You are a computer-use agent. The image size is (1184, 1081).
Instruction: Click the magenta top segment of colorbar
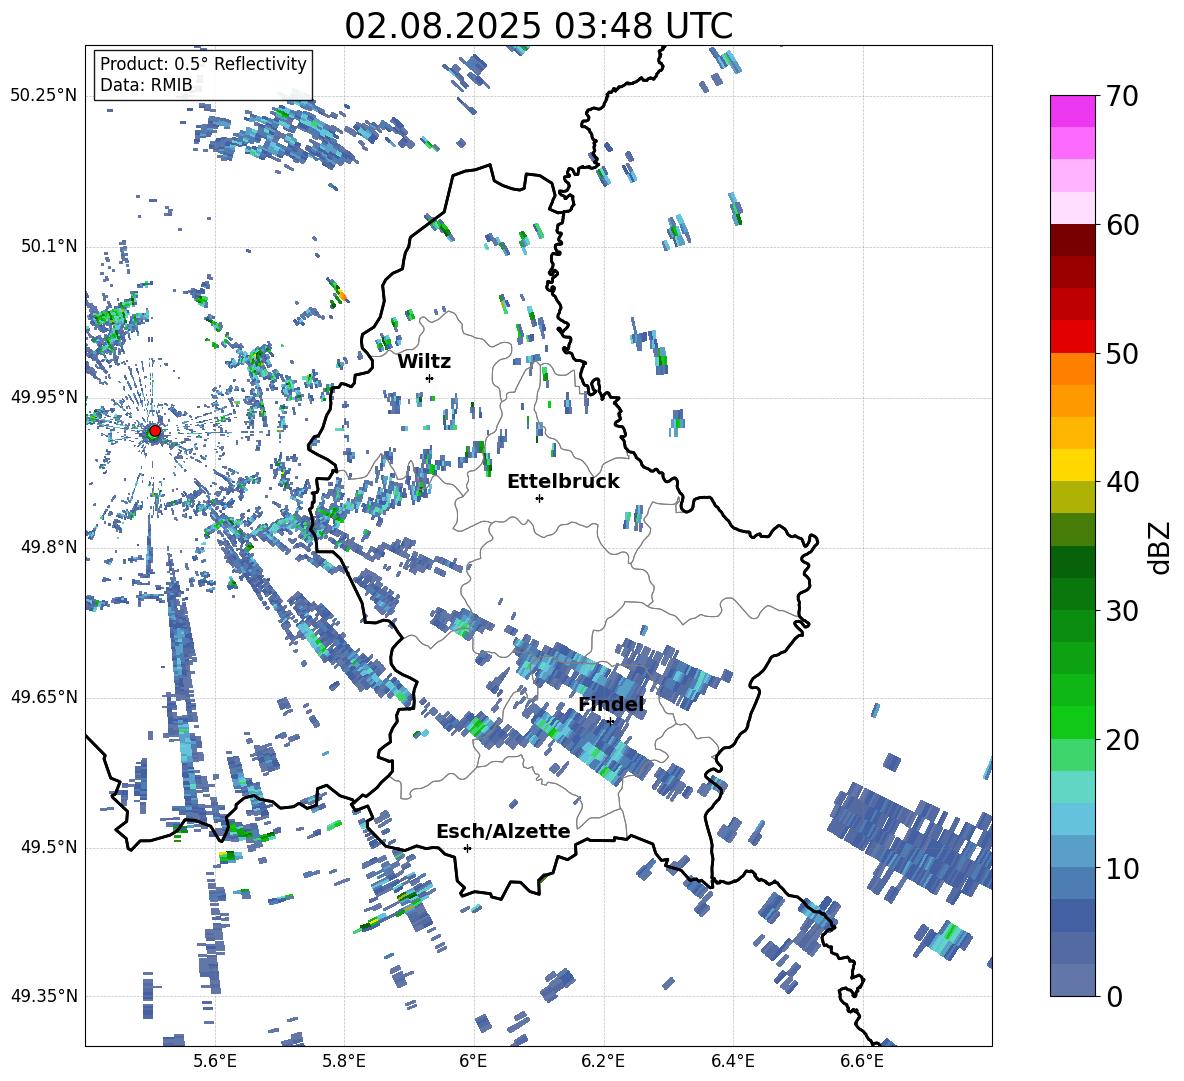[x=1072, y=112]
